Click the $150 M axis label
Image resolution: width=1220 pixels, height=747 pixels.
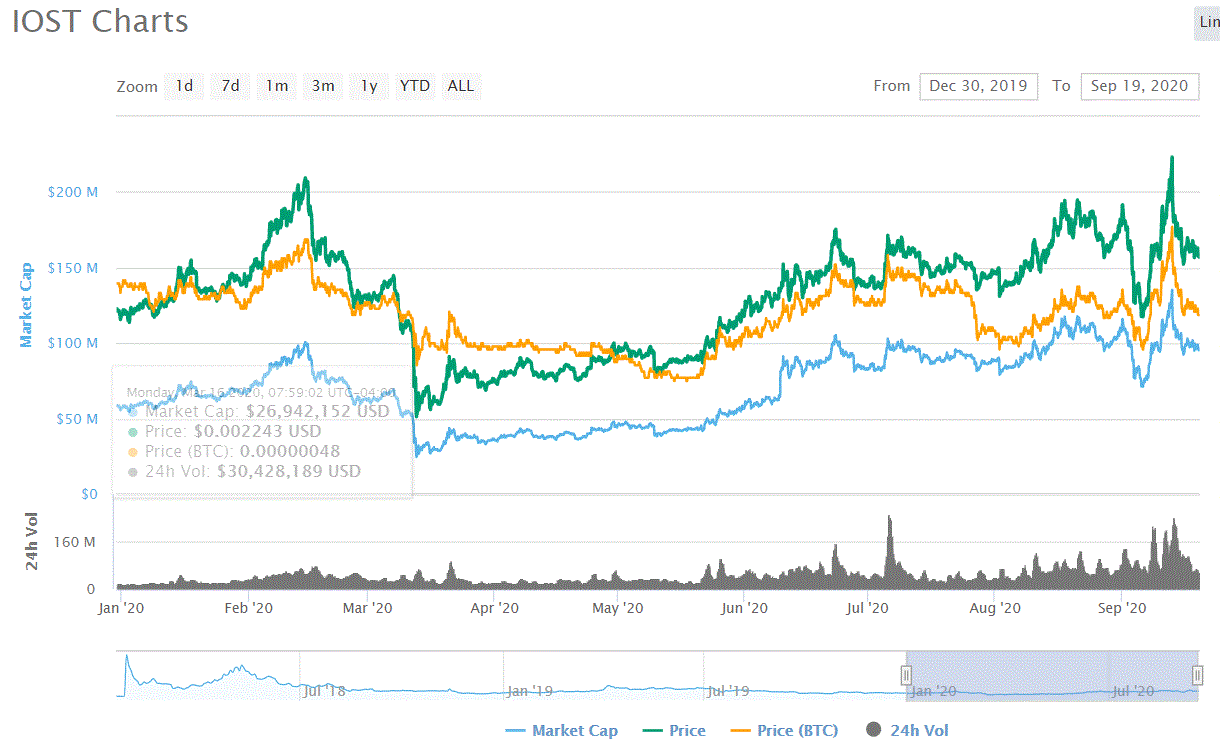click(72, 268)
